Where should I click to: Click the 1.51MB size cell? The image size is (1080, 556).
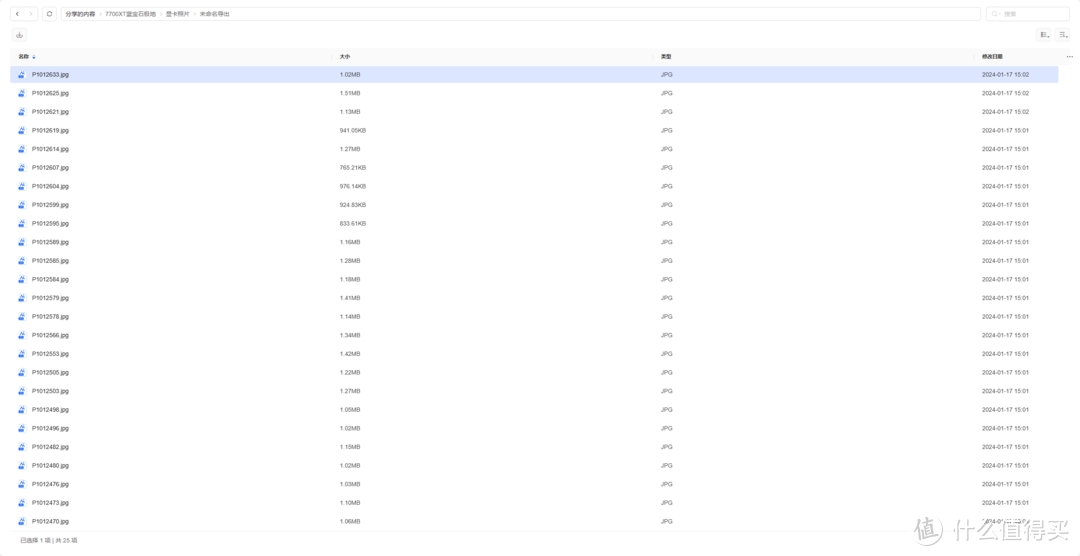pos(350,93)
